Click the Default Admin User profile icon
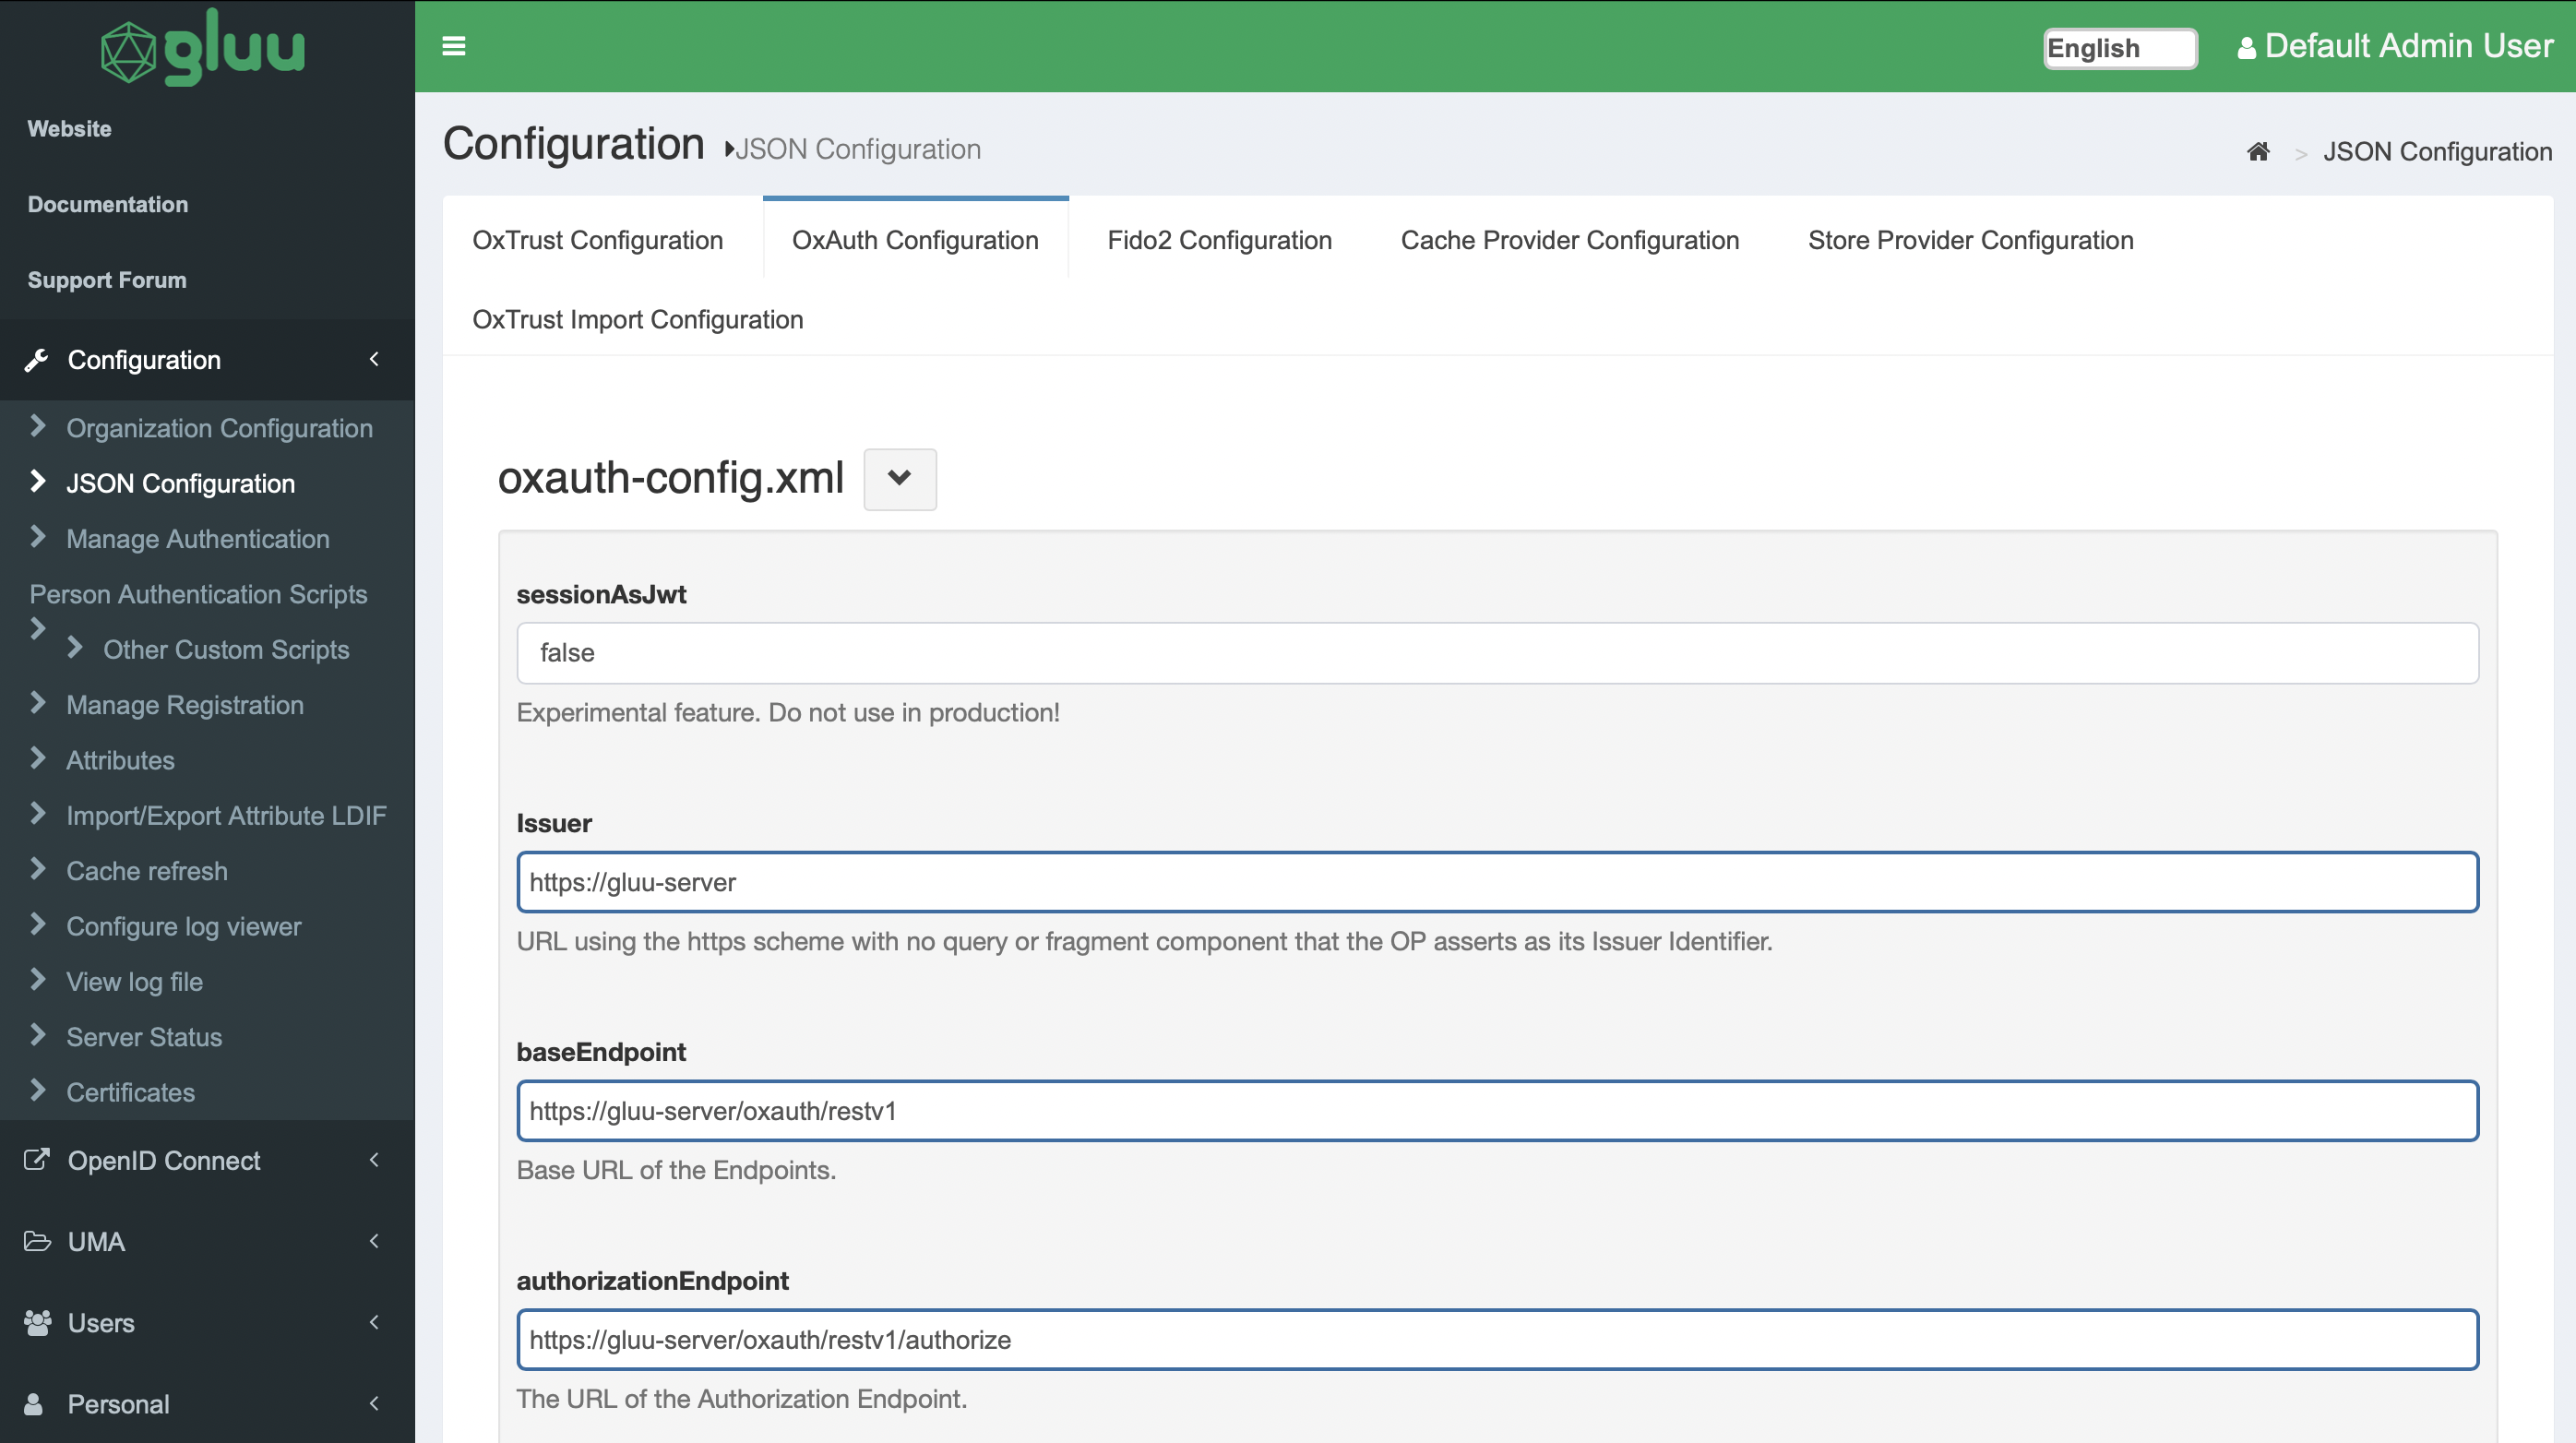Screen dimensions: 2576x1443 [x=2246, y=47]
